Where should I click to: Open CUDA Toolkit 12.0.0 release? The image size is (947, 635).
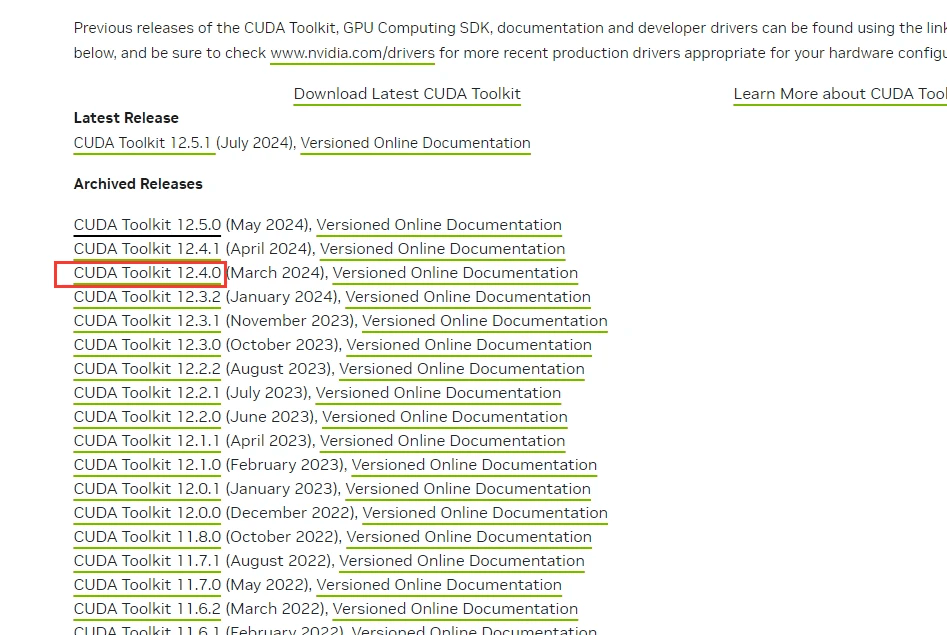tap(147, 513)
